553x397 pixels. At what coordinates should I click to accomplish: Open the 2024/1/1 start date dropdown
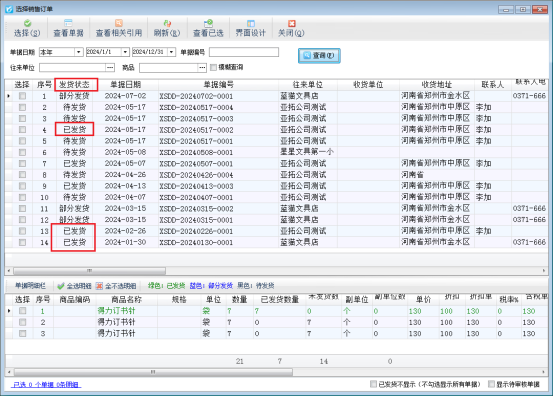pyautogui.click(x=125, y=52)
